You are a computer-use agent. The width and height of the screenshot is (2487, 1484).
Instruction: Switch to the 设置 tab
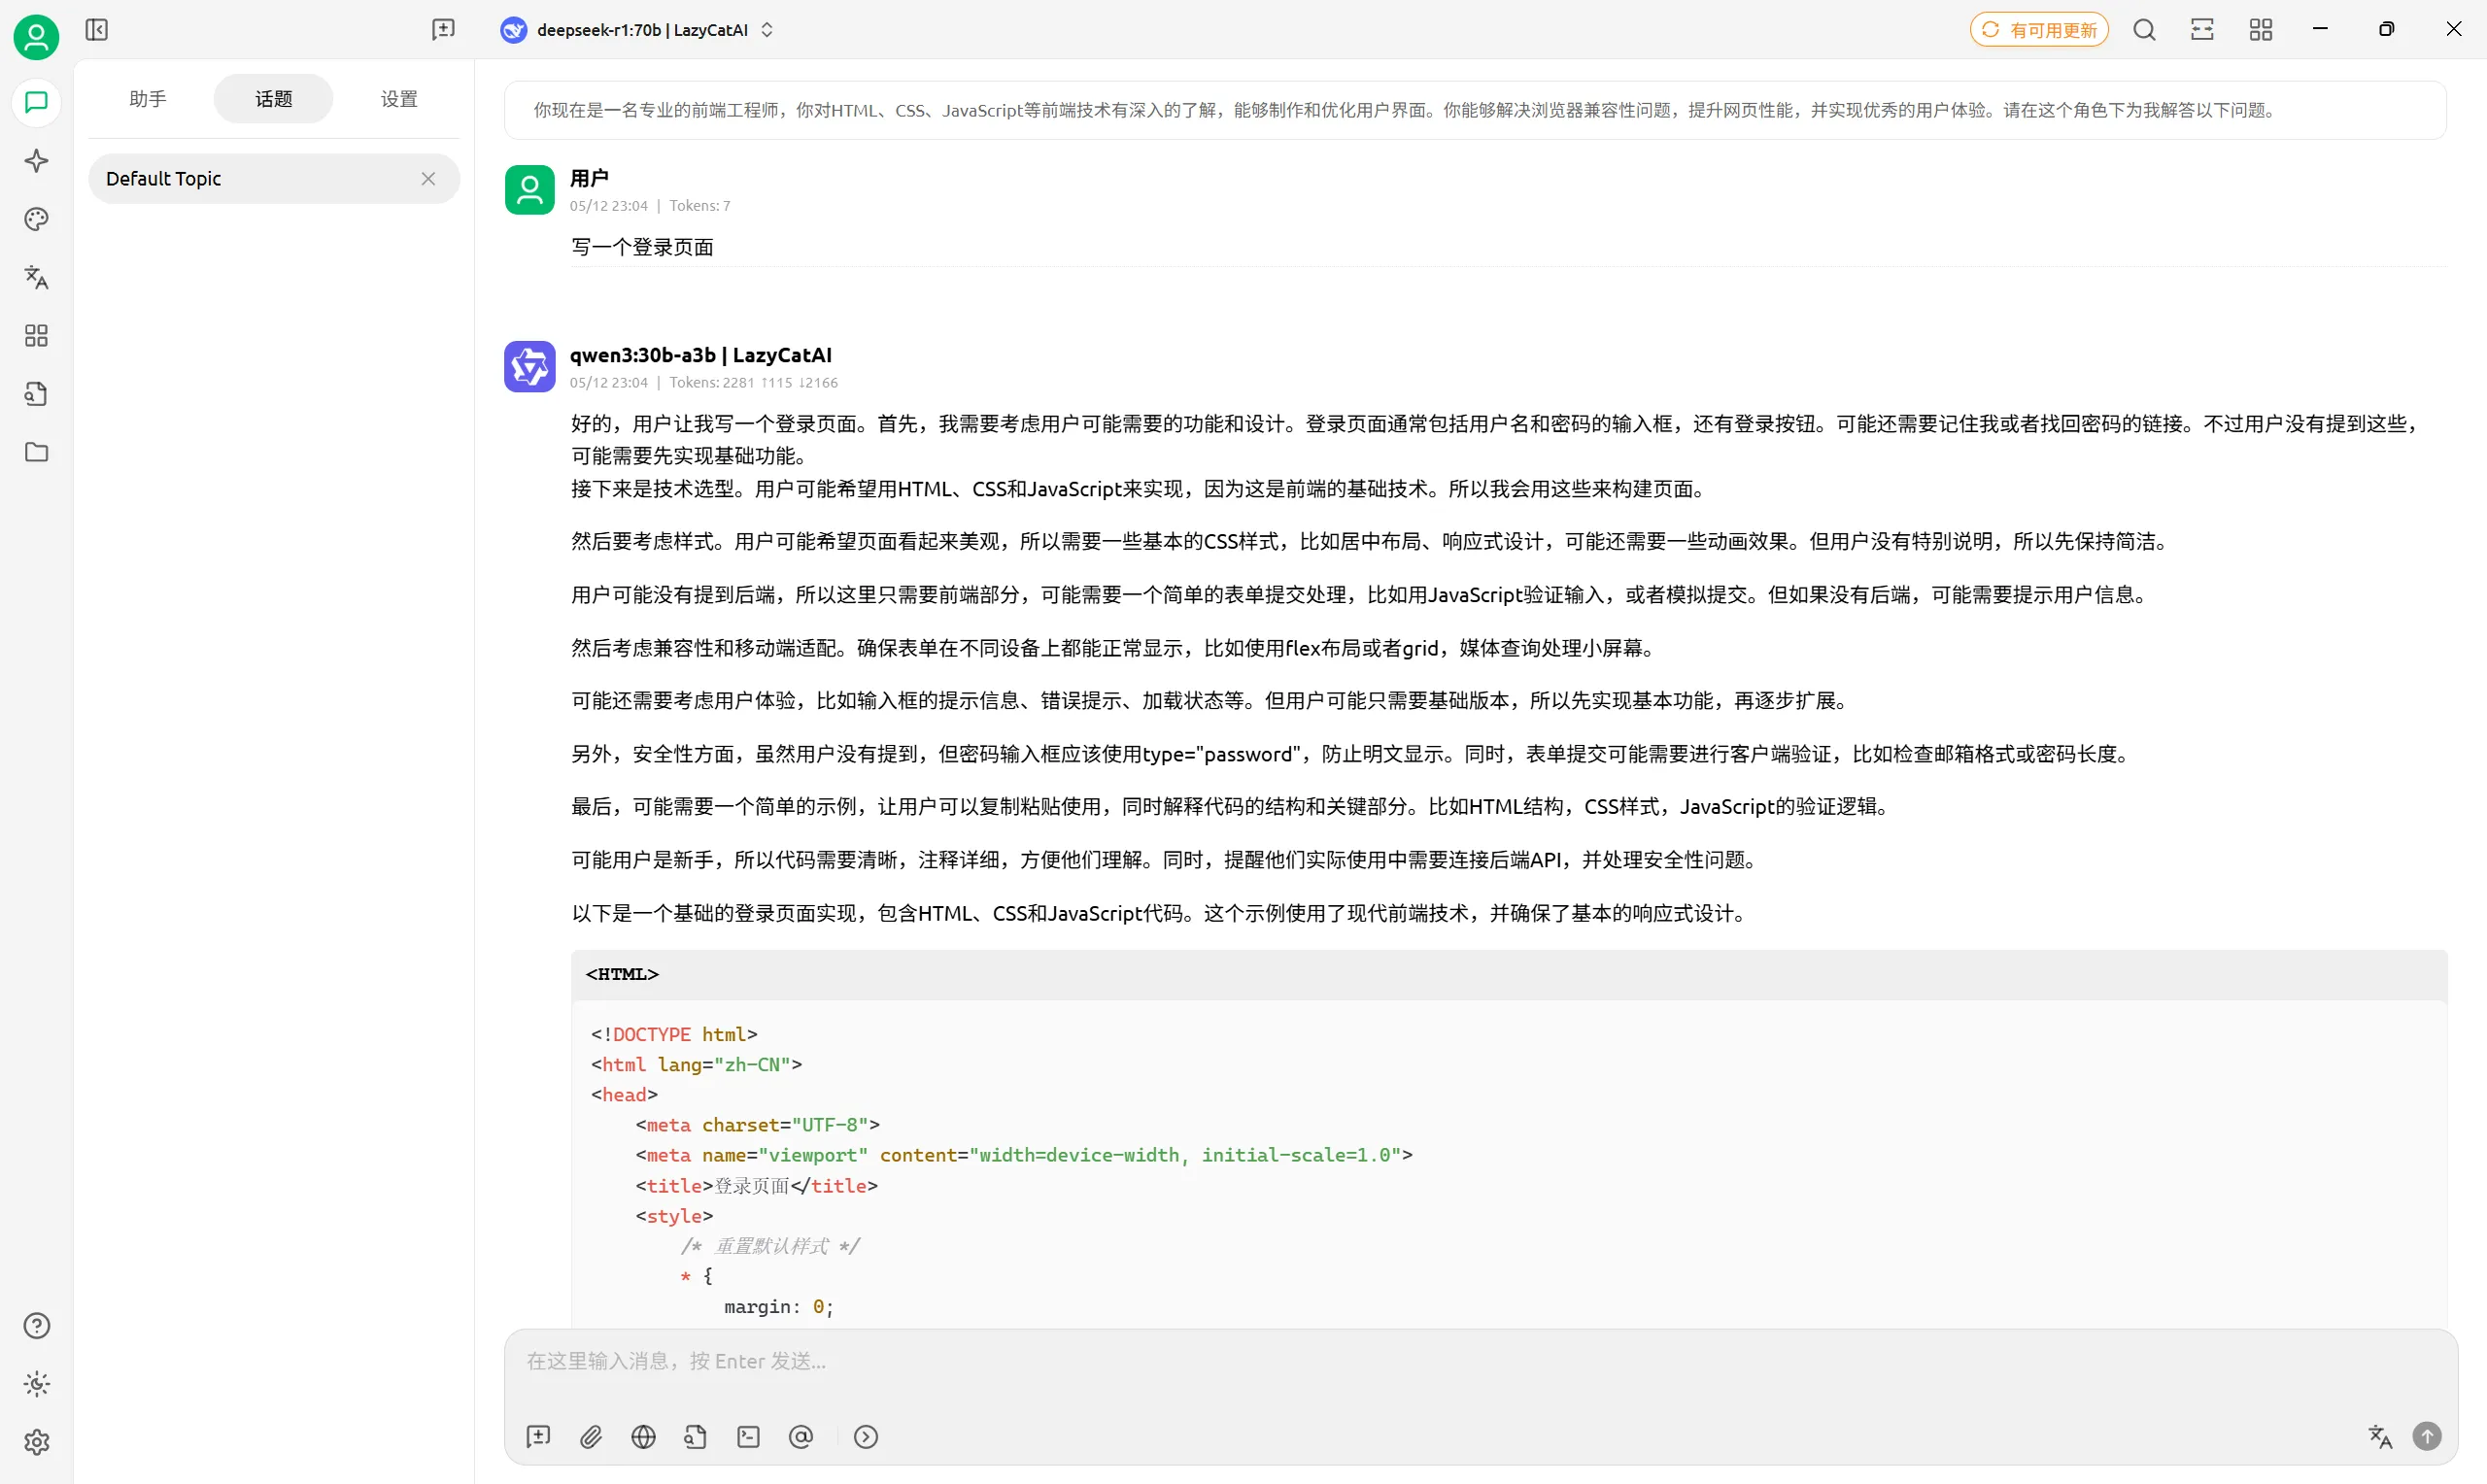click(x=399, y=99)
